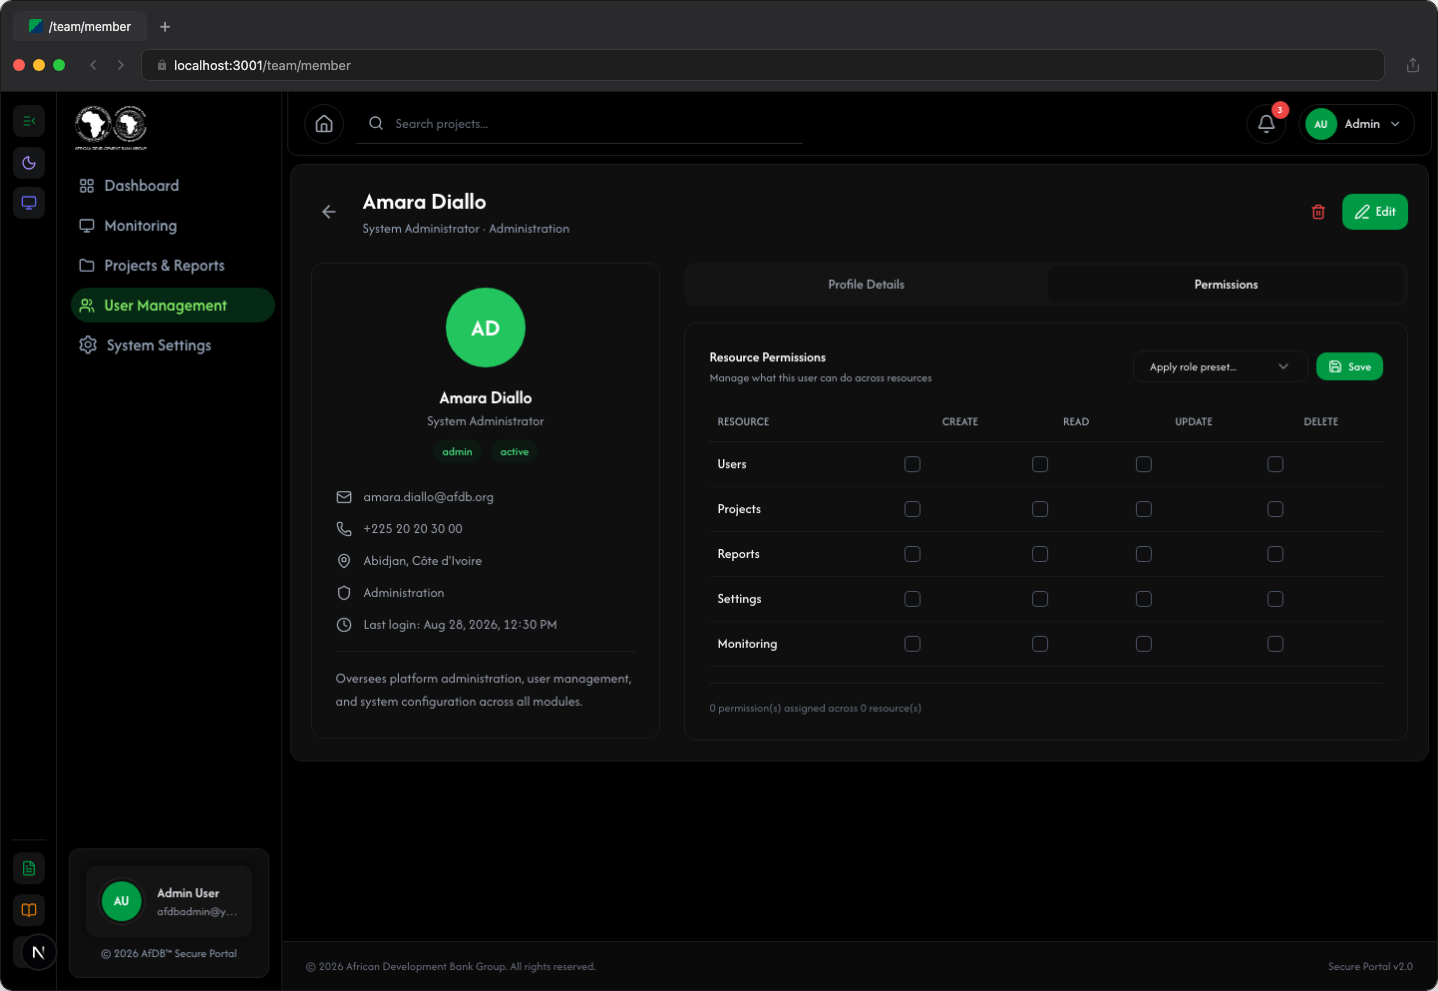
Task: Enable Create permission for Reports
Action: pos(912,554)
